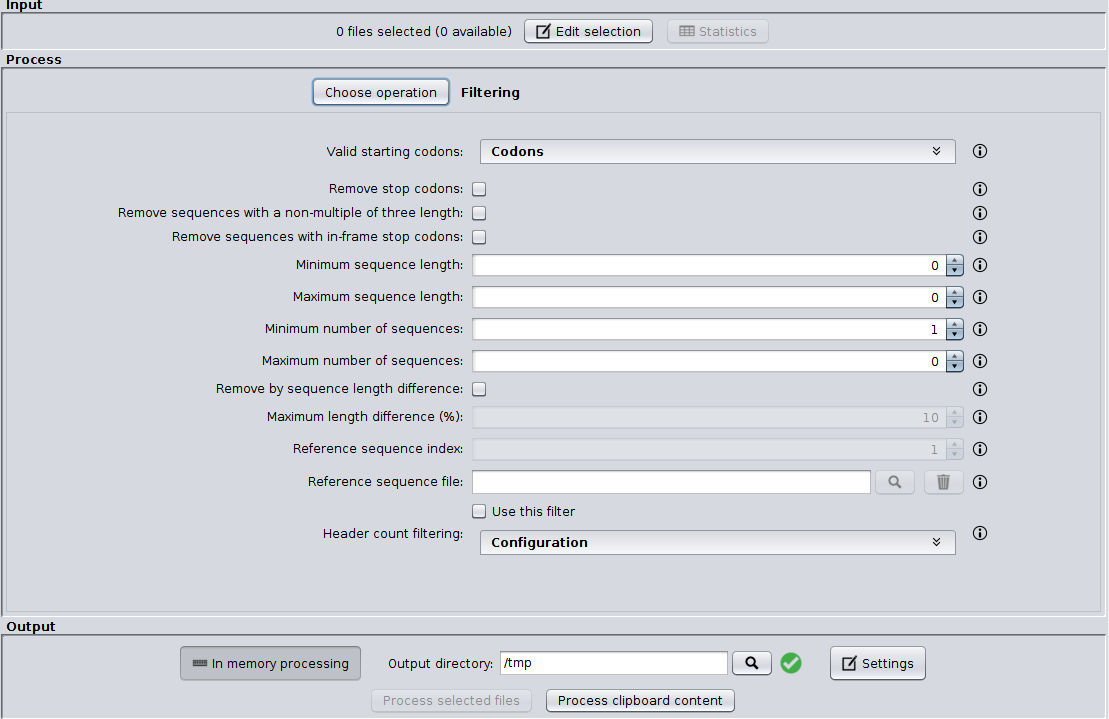
Task: Click info icon for Remove stop codons
Action: click(980, 189)
